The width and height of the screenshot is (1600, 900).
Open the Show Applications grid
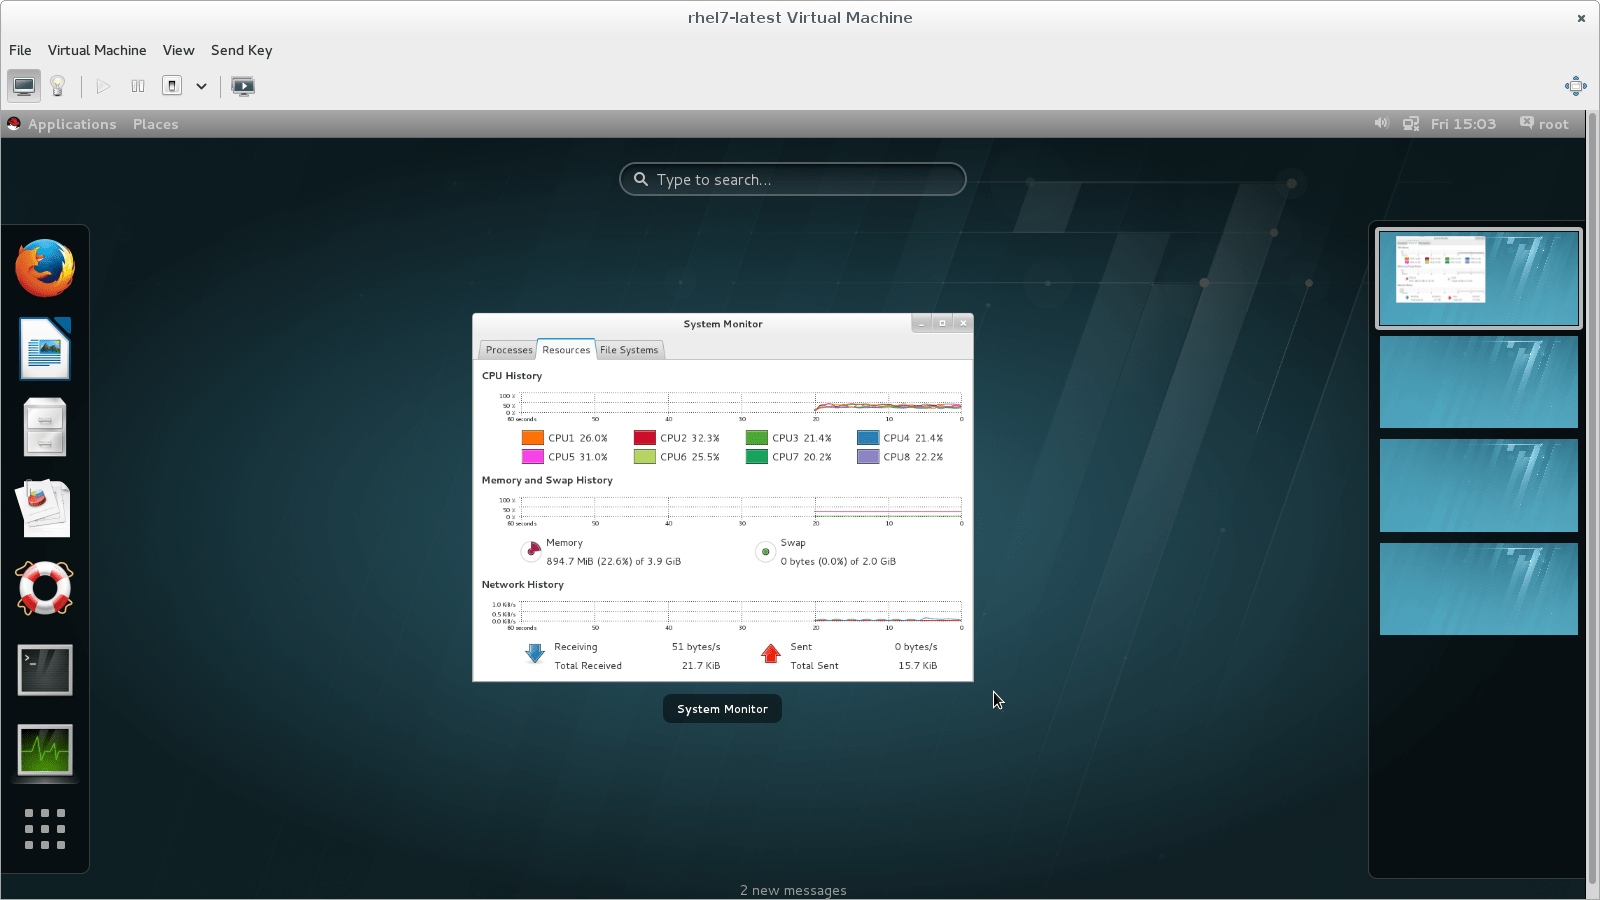(x=45, y=828)
